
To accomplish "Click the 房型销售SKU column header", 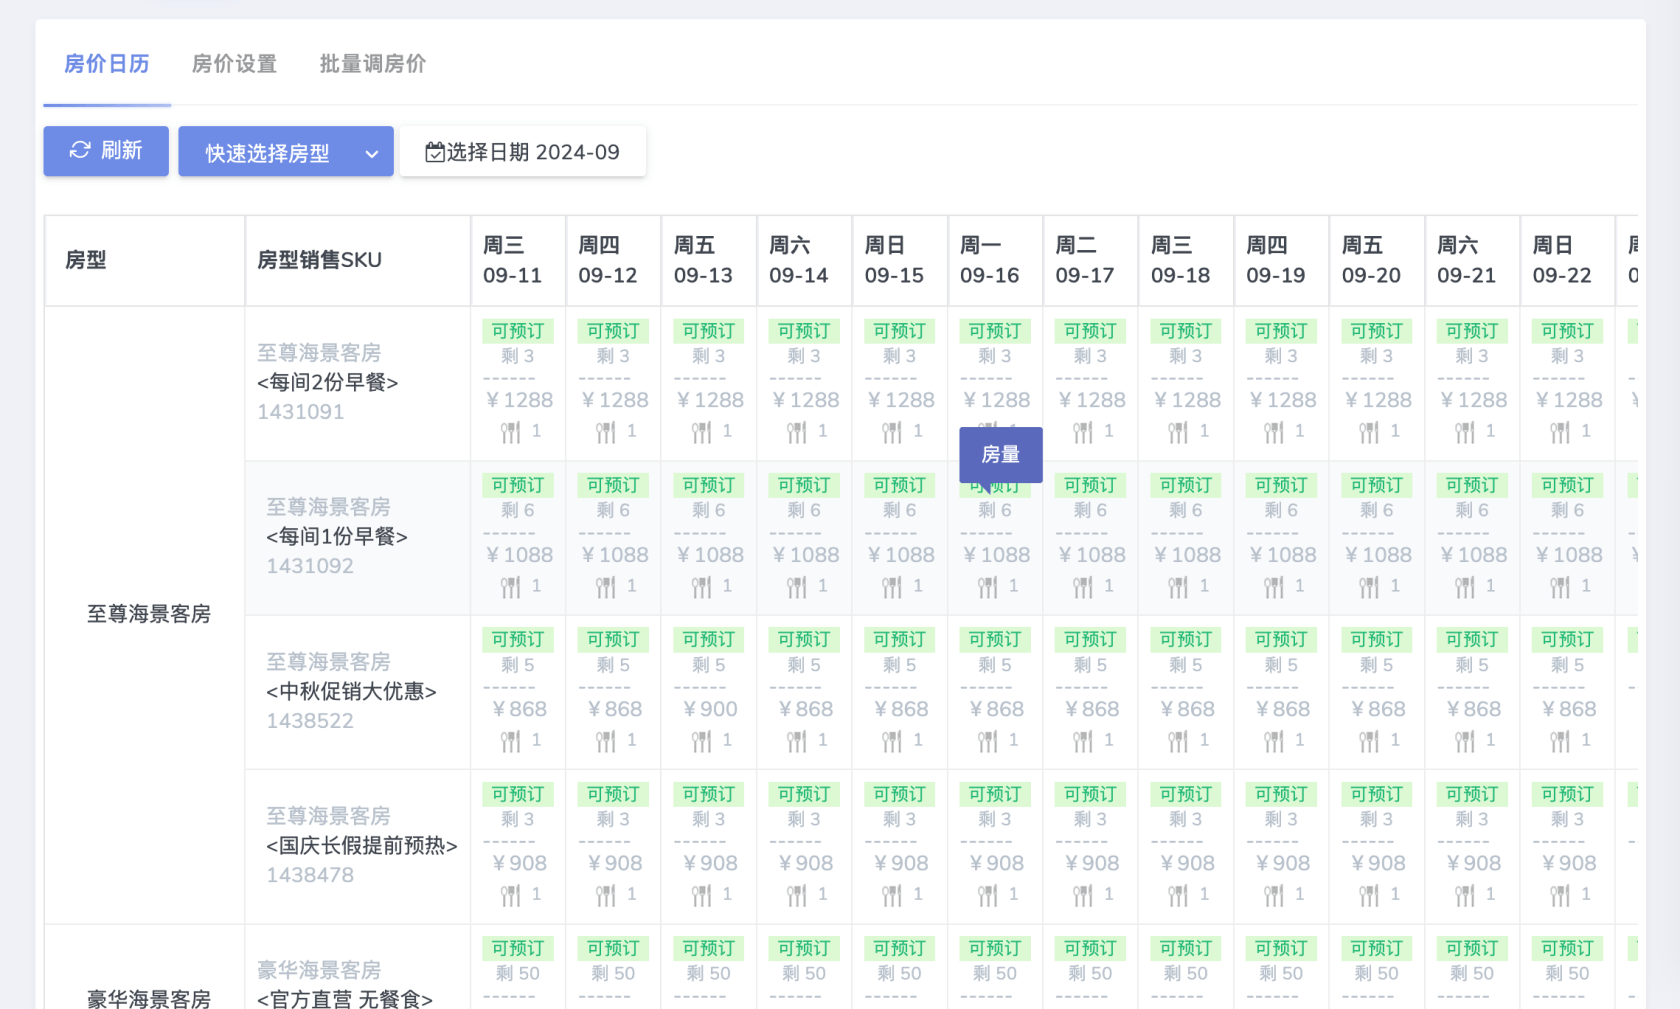I will pos(357,260).
